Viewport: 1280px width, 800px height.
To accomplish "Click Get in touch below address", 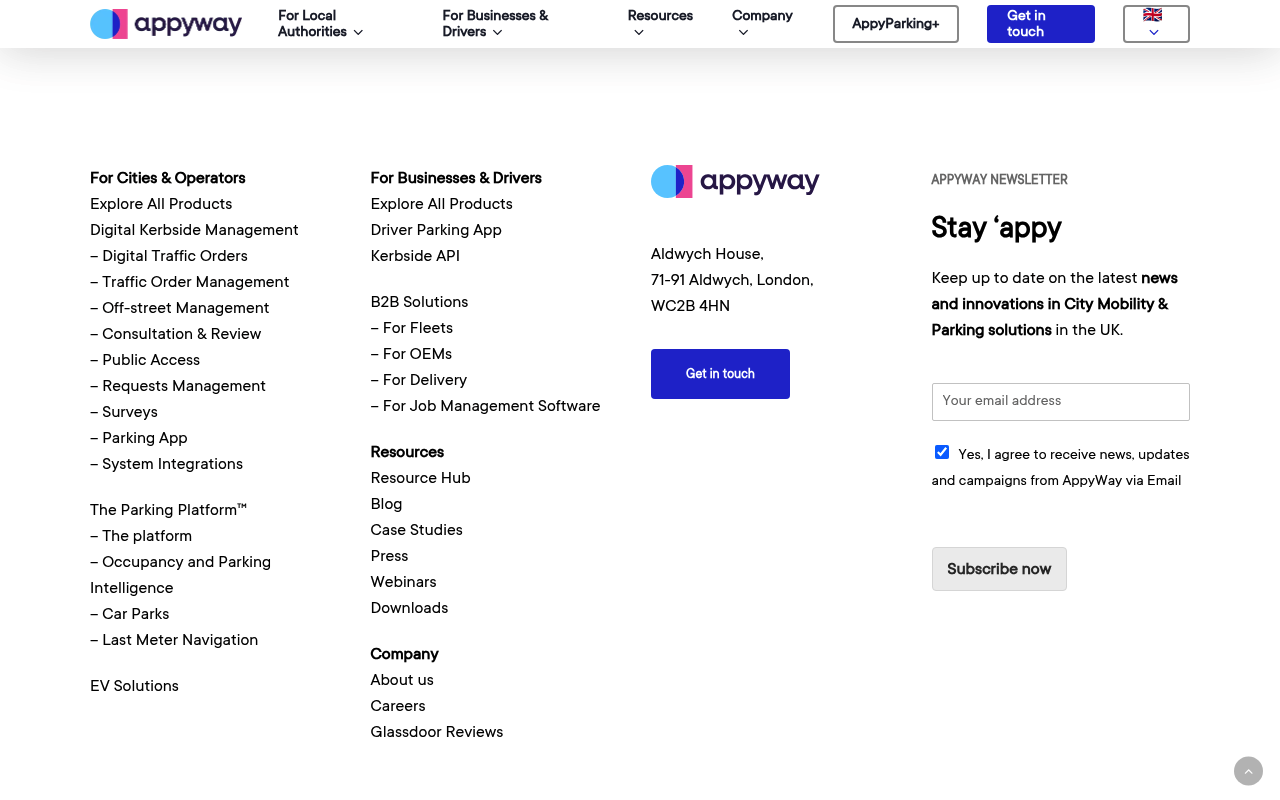I will (x=720, y=374).
